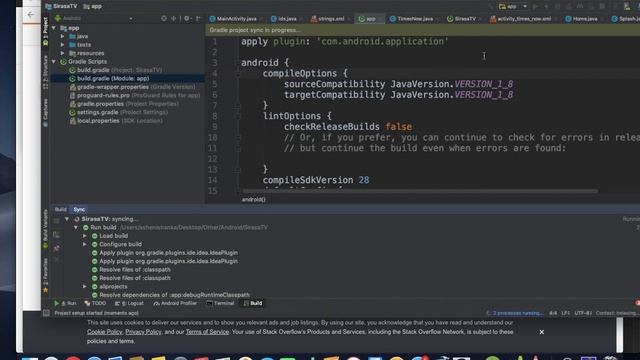Click the stop sync icon in Build panel
Viewport: 640px width, 360px height.
pos(56,221)
